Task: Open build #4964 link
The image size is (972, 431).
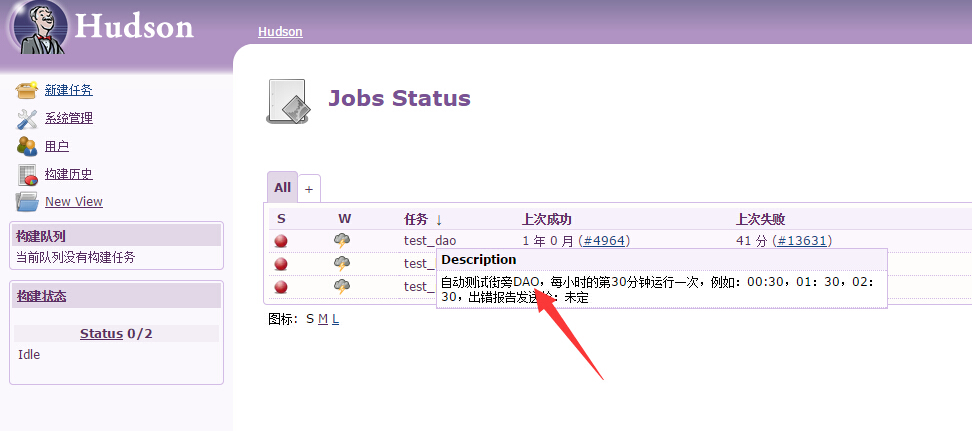Action: (x=604, y=241)
